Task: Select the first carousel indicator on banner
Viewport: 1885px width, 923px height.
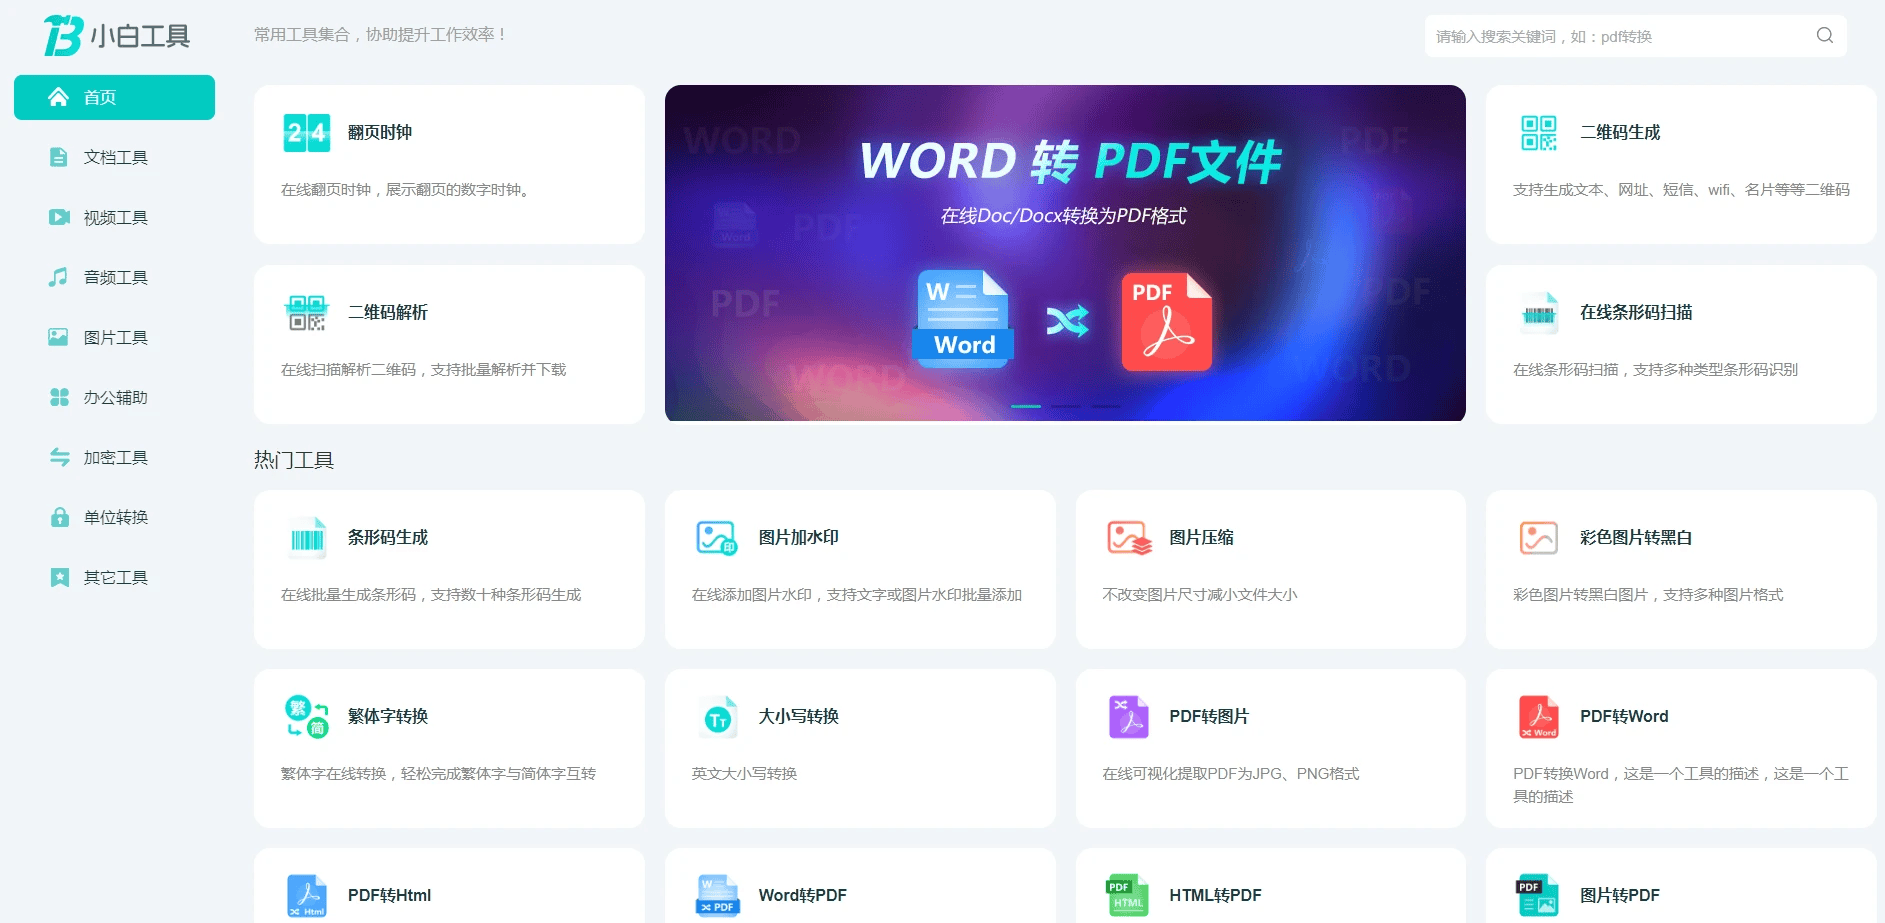Action: coord(1026,406)
